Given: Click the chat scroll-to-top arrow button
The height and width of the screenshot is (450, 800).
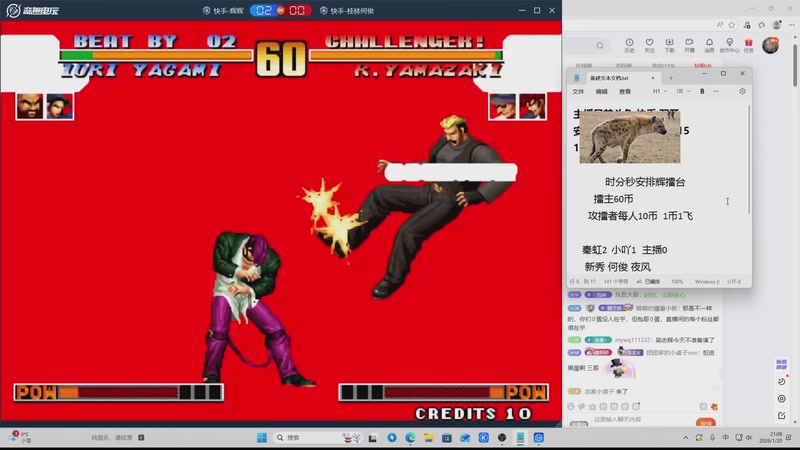Looking at the screenshot, I should (716, 389).
